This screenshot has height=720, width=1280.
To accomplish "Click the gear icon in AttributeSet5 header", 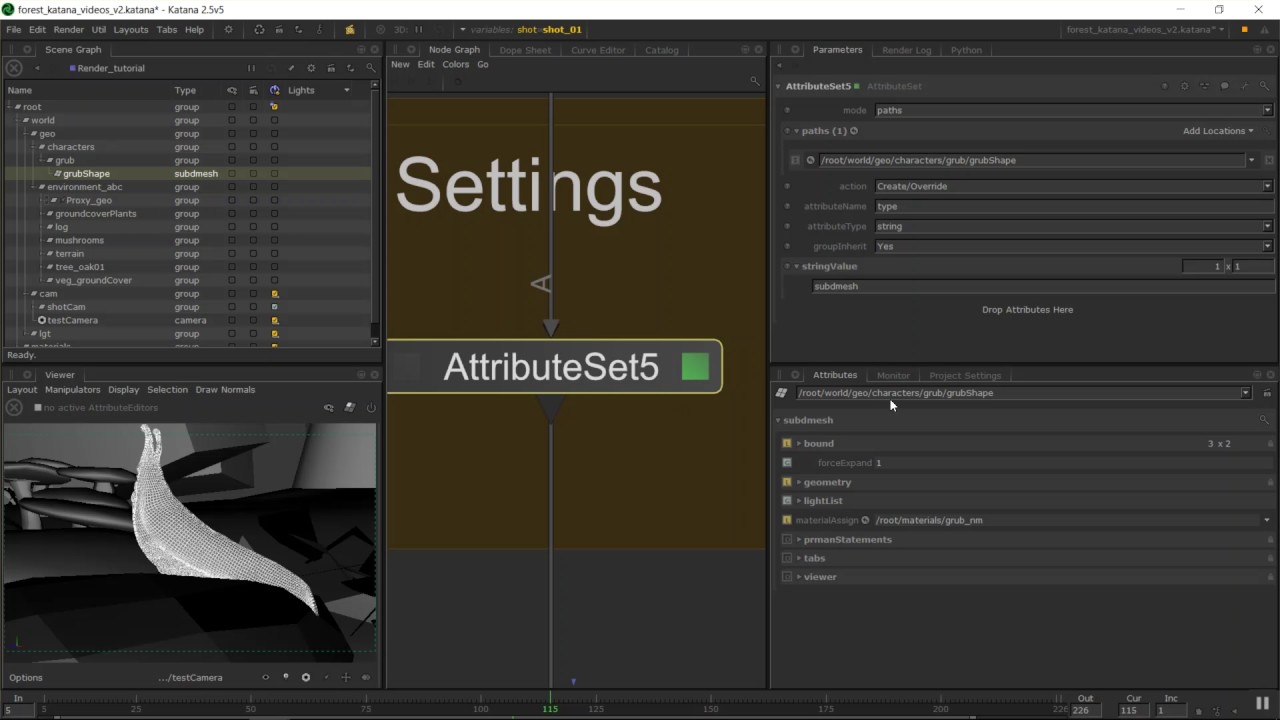I will [1185, 86].
